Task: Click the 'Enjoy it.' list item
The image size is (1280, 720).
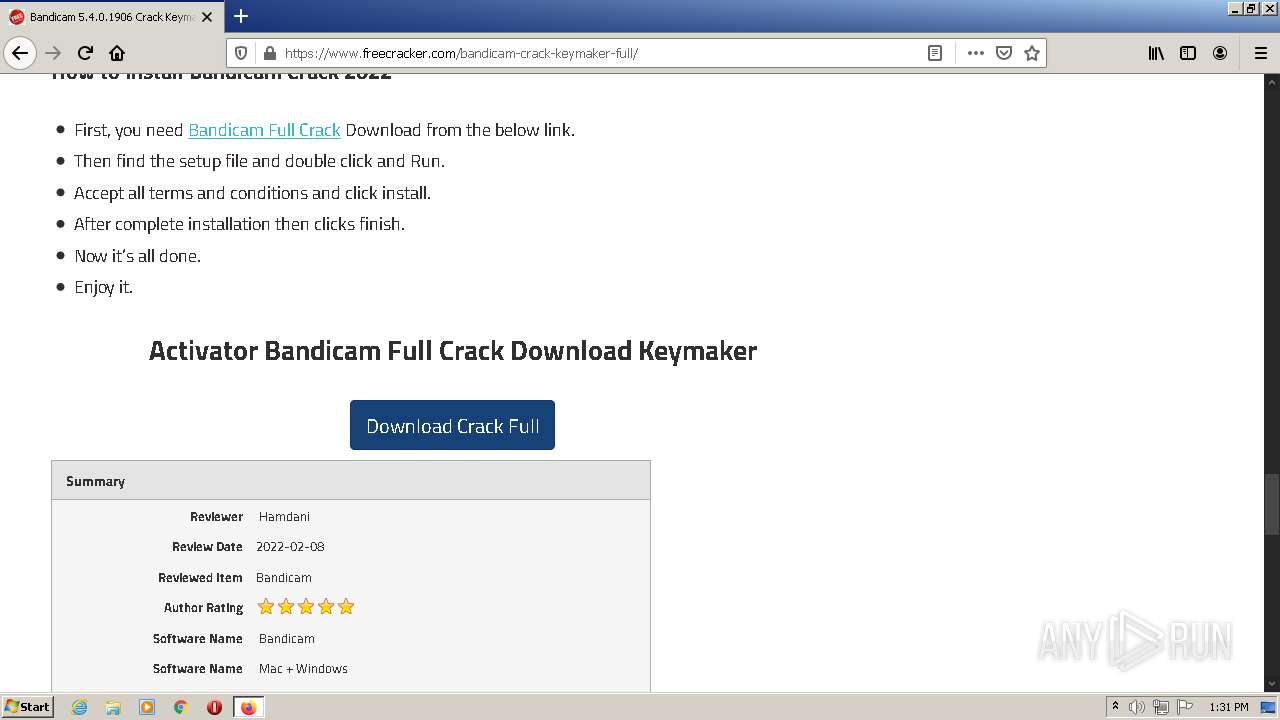Action: coord(103,287)
